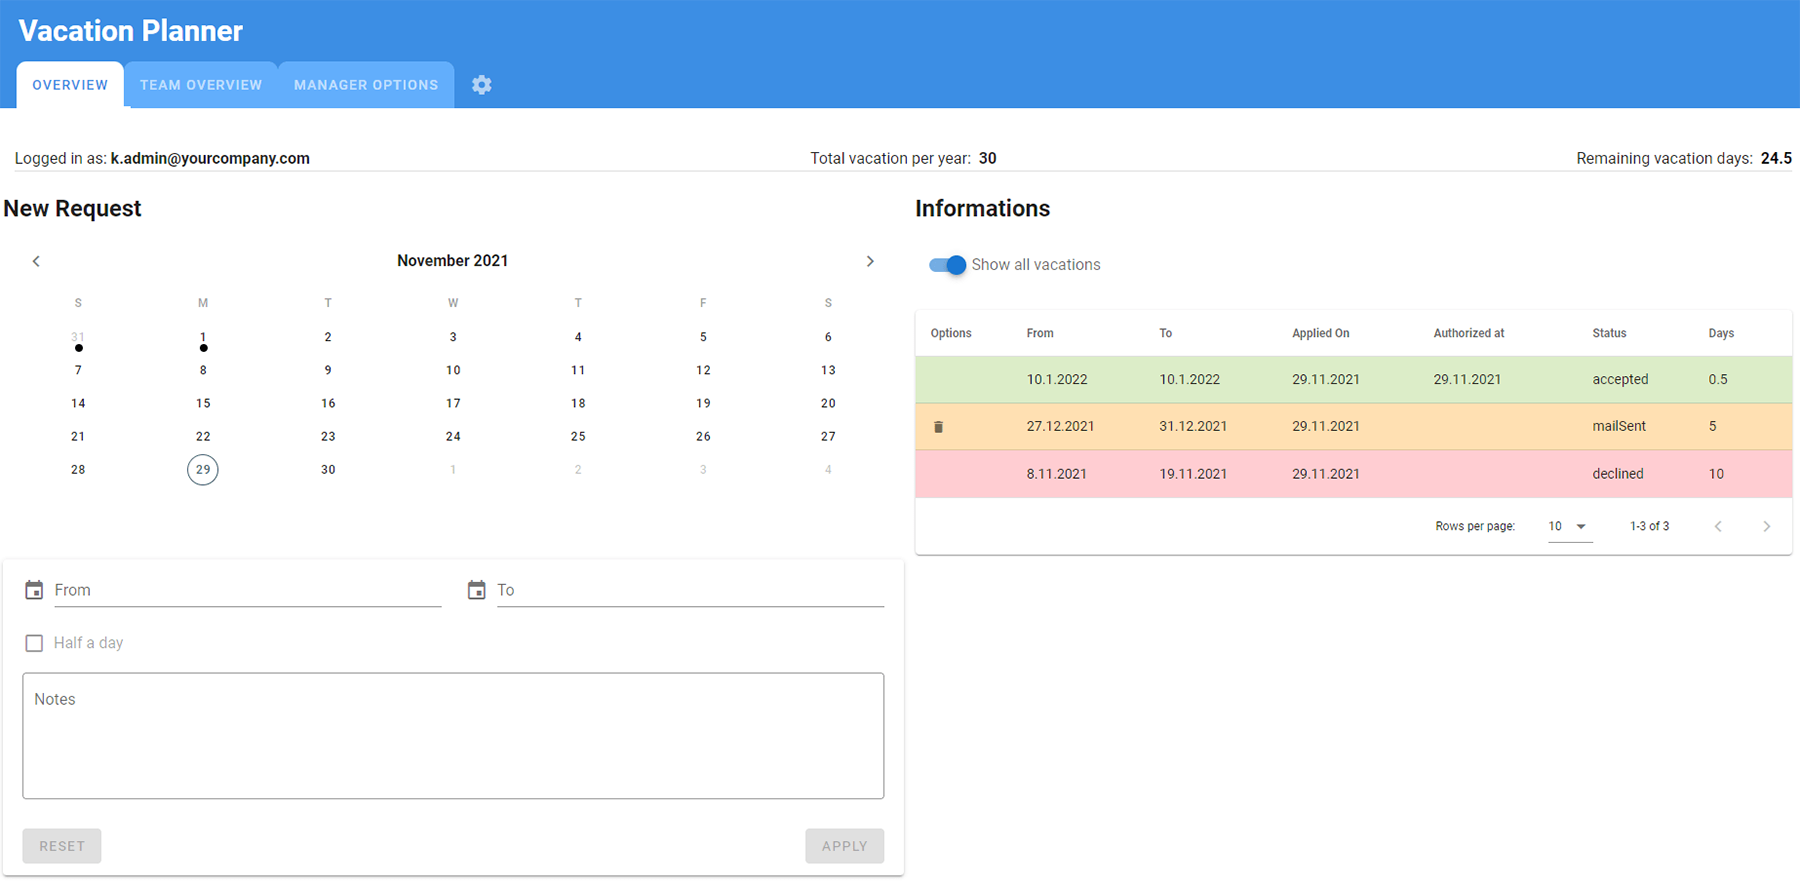
Task: Switch to the Team Overview tab
Action: 201,85
